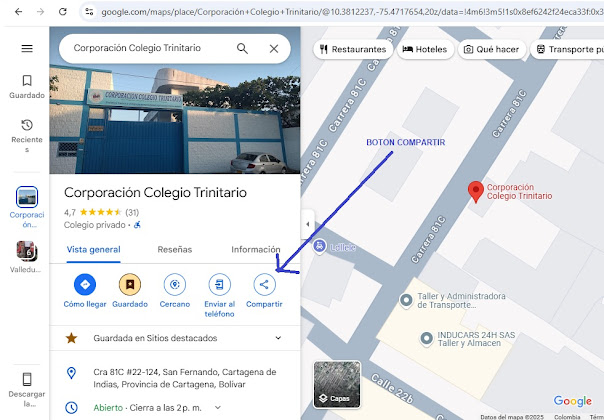Click the Google logo on map
The height and width of the screenshot is (420, 604).
[x=573, y=401]
